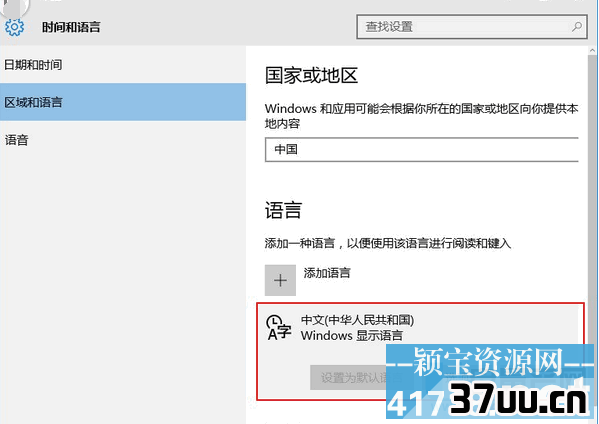Click the 国家或地区 heading
Viewport: 599px width, 424px height.
(x=311, y=75)
